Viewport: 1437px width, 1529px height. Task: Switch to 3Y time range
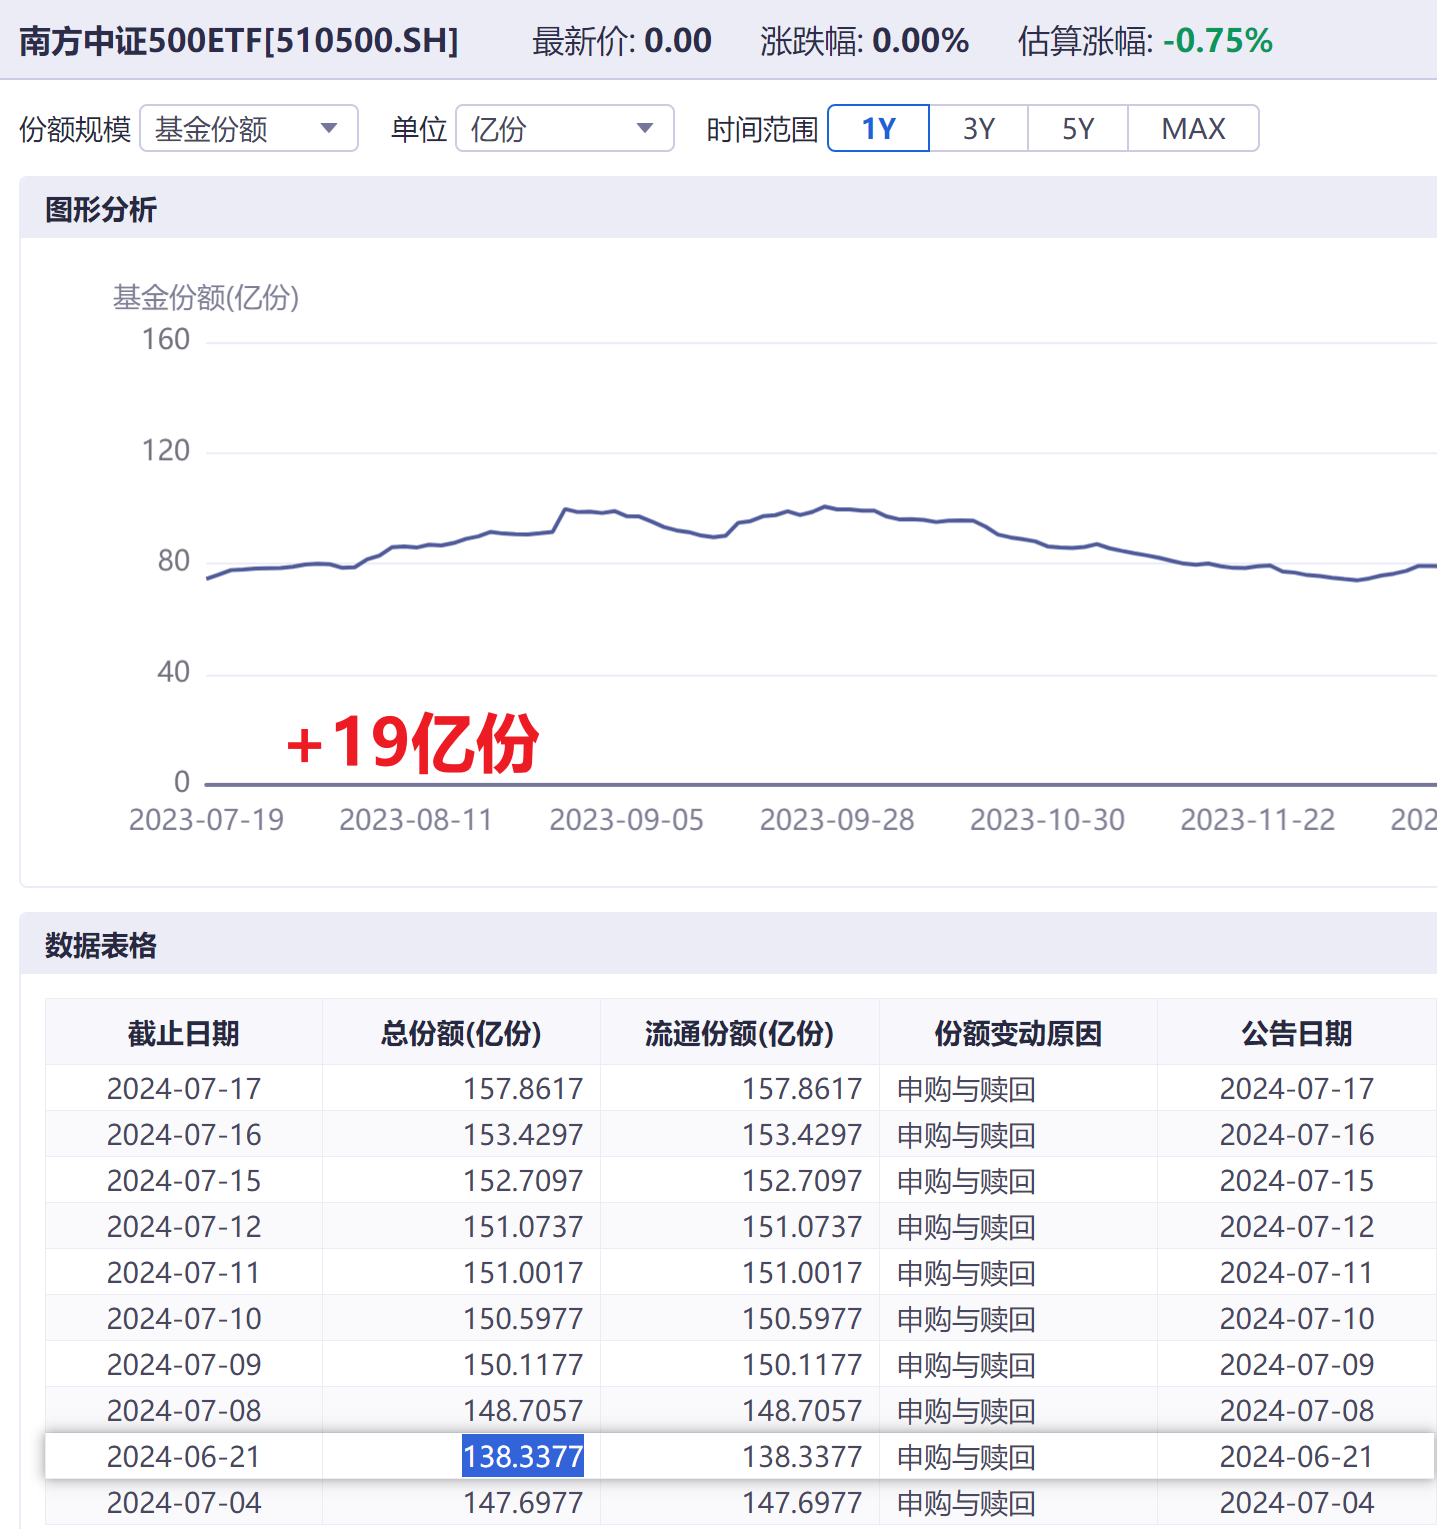tap(979, 129)
